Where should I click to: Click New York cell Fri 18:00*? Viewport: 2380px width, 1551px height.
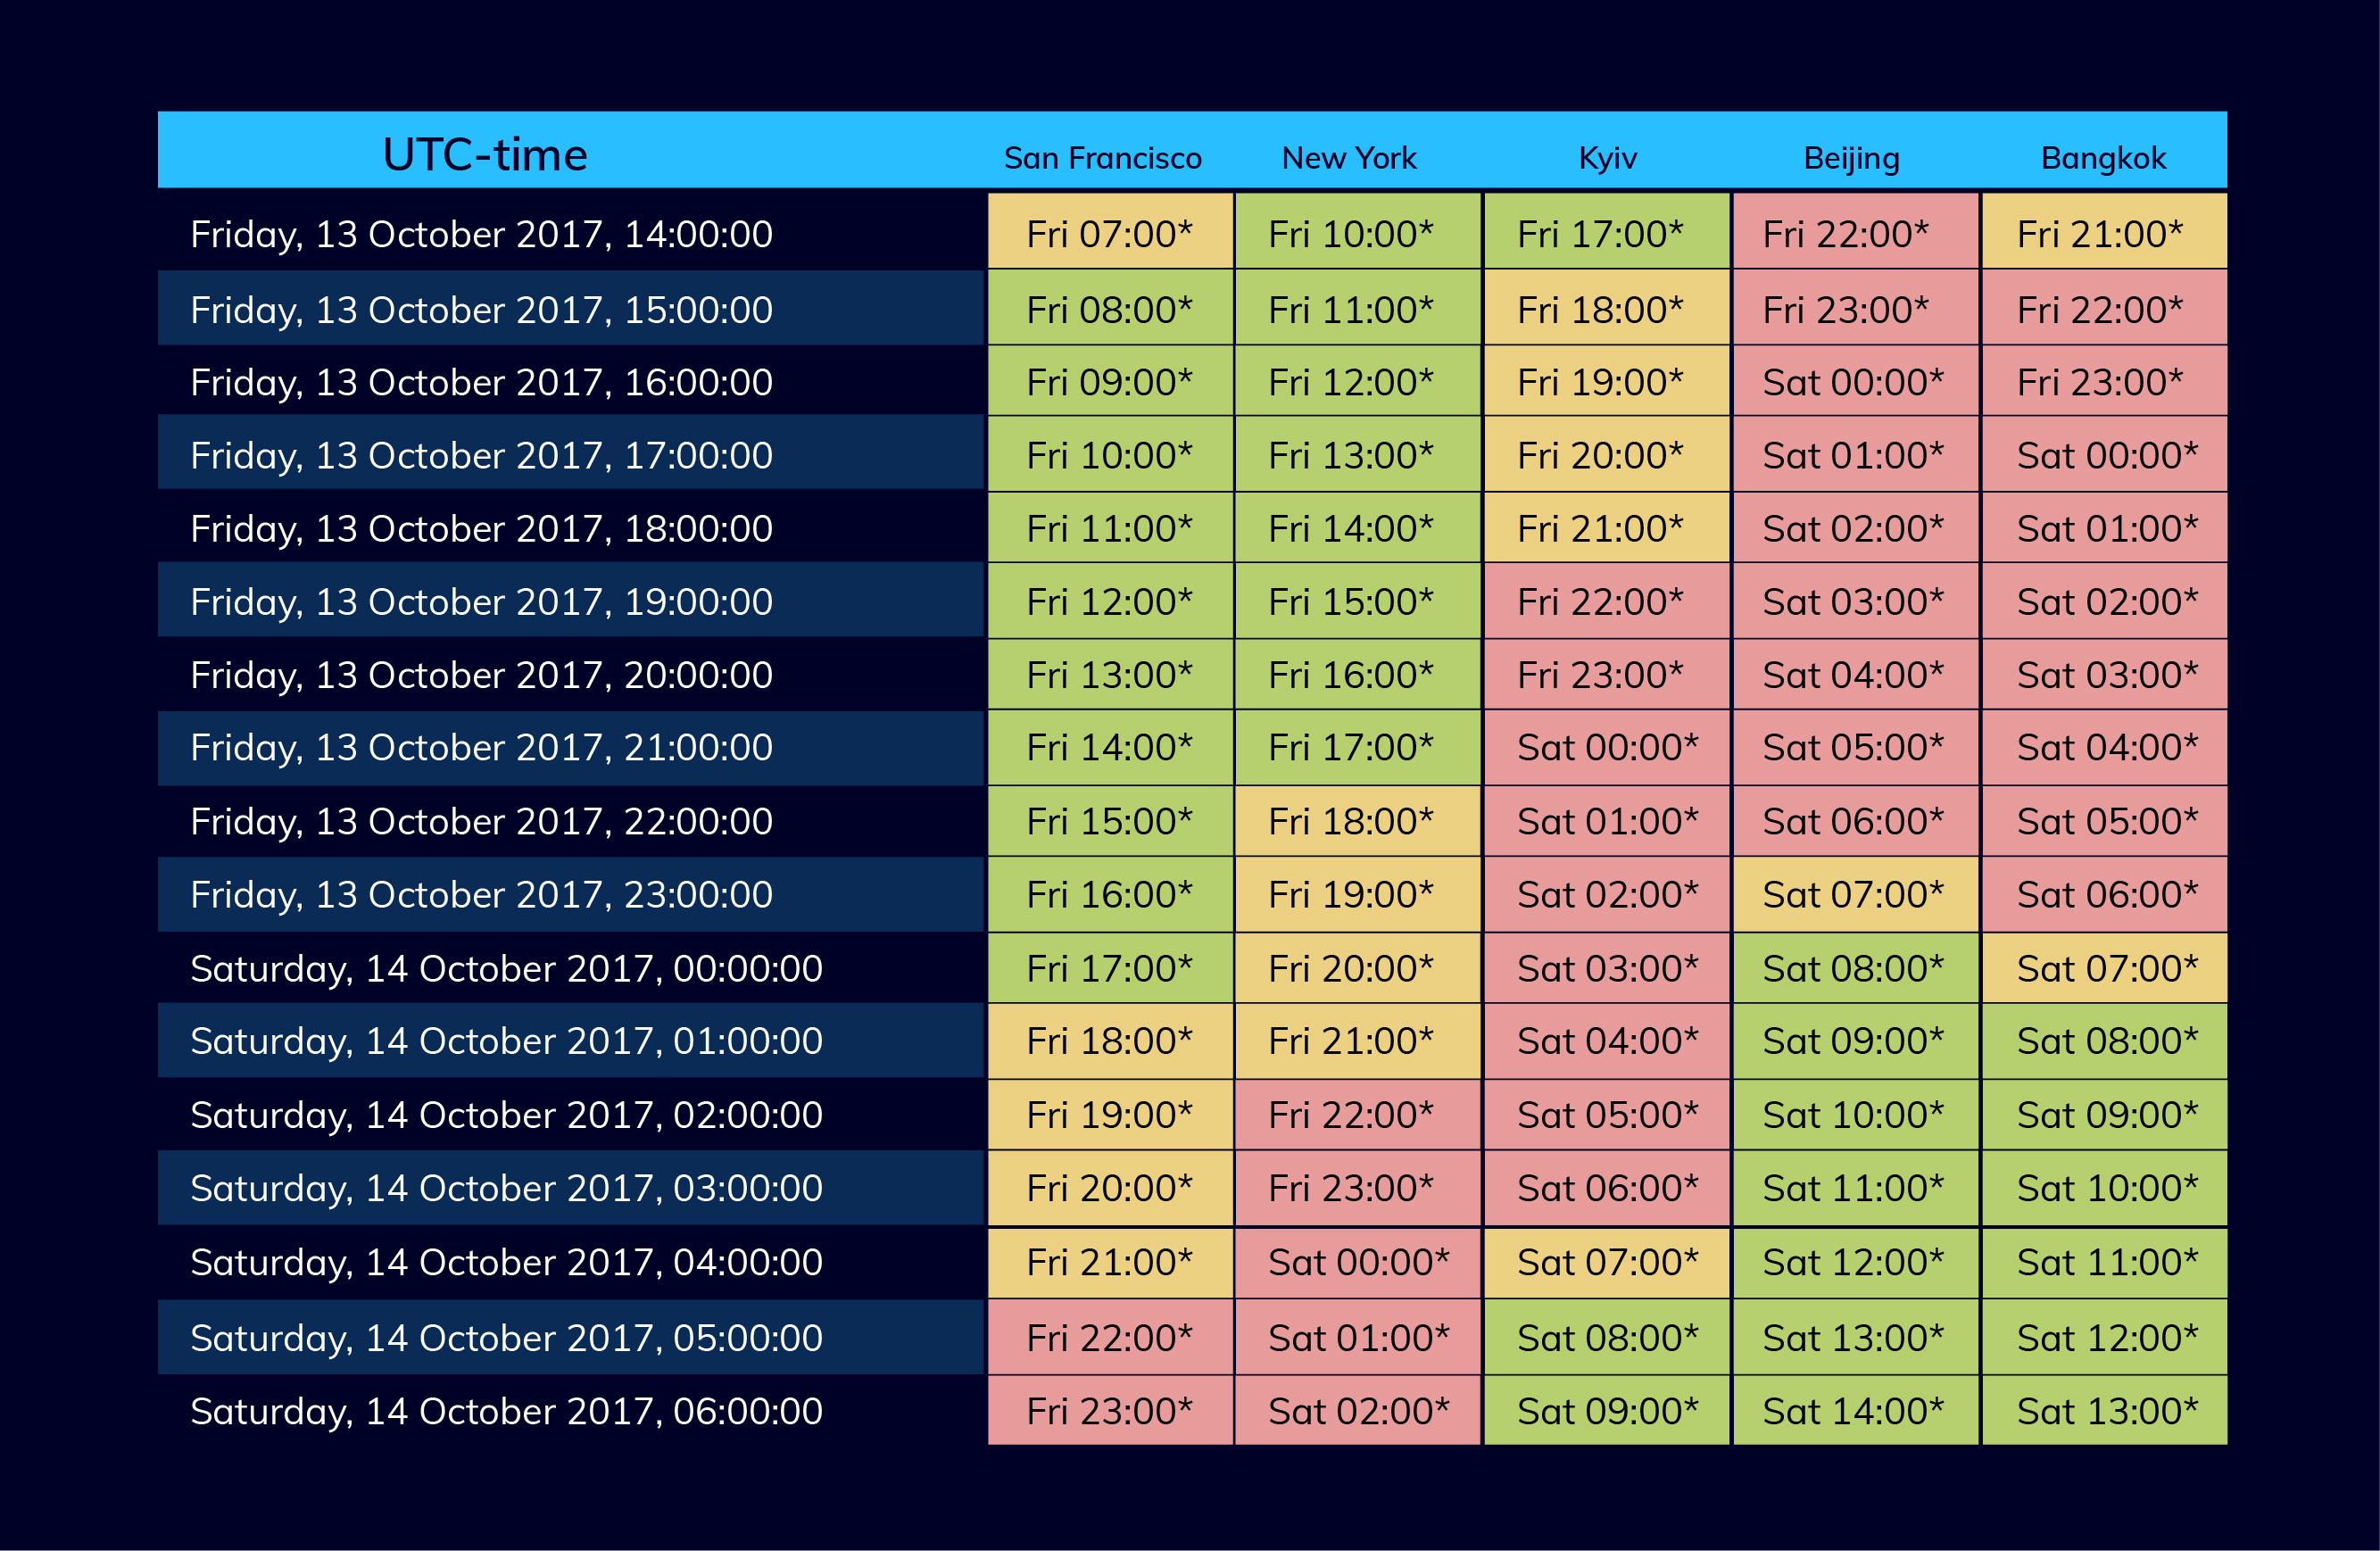1350,821
